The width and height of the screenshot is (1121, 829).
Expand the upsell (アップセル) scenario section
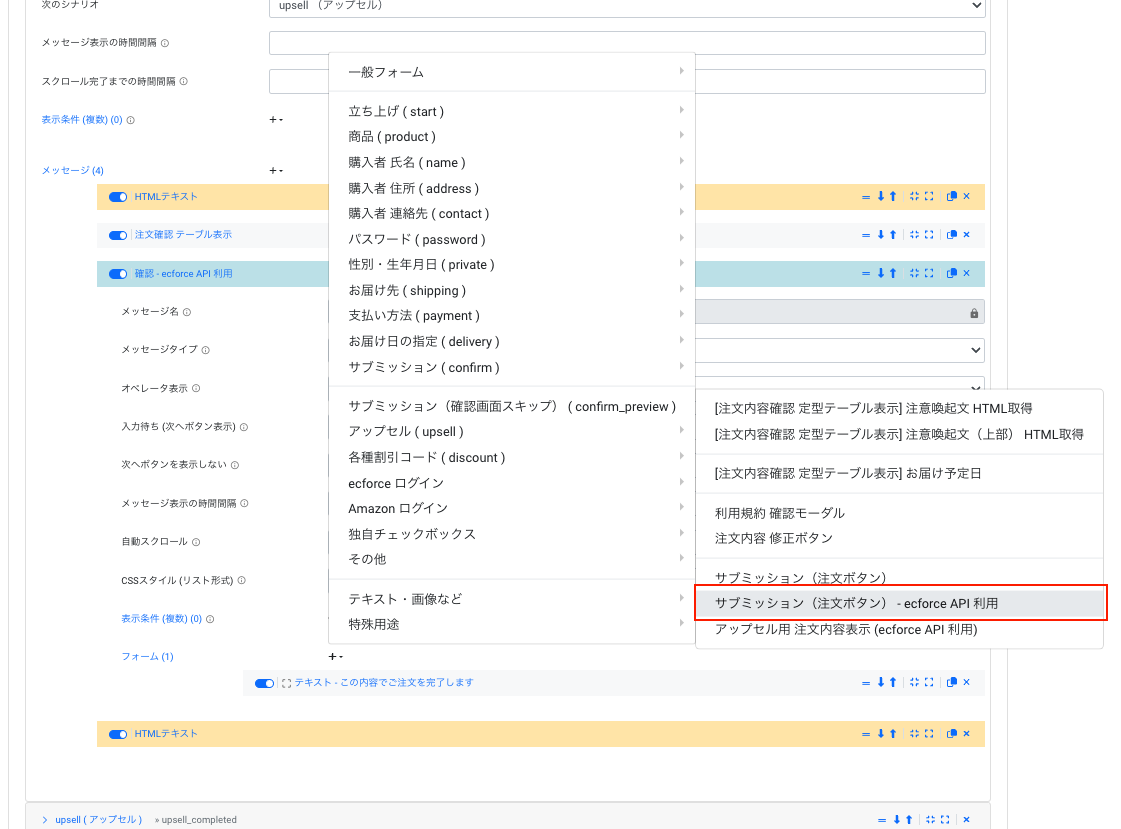click(x=45, y=820)
